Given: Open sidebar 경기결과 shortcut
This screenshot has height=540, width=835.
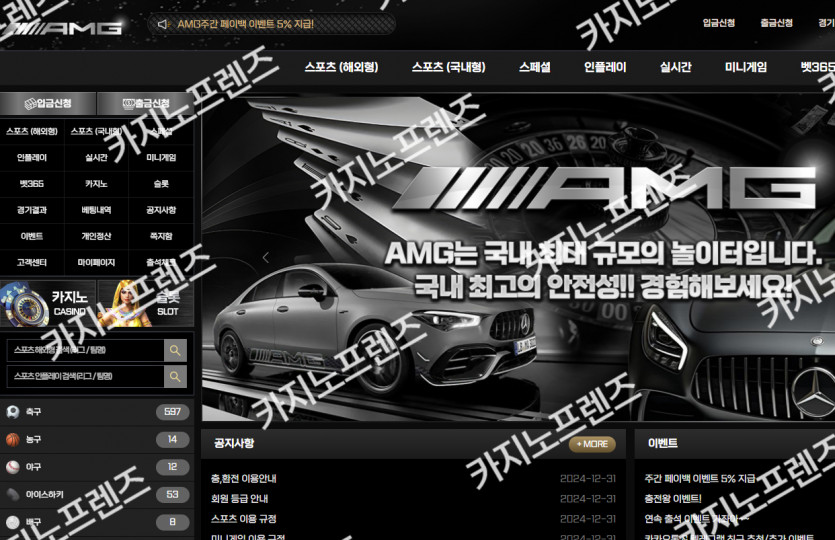Looking at the screenshot, I should point(32,210).
